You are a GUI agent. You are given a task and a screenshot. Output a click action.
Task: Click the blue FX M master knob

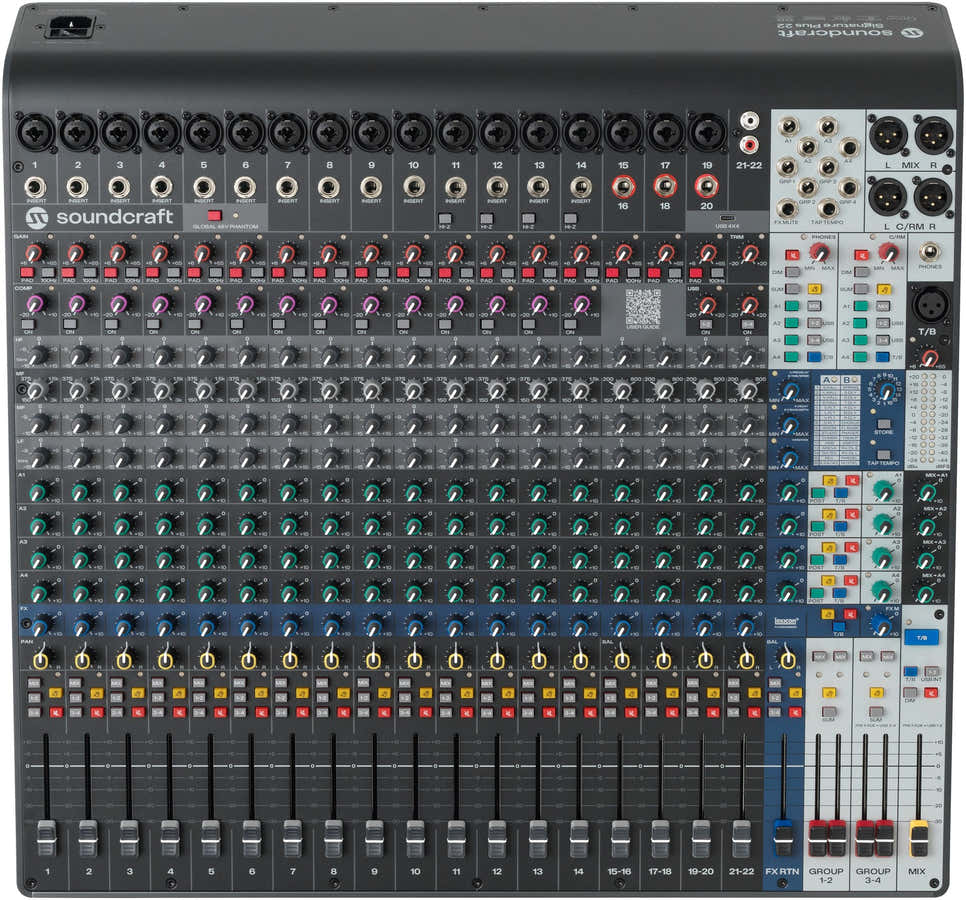coord(883,625)
